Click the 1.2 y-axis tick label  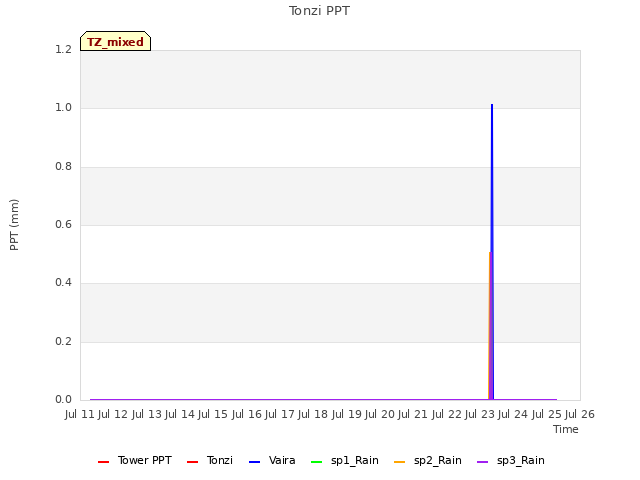tap(63, 50)
